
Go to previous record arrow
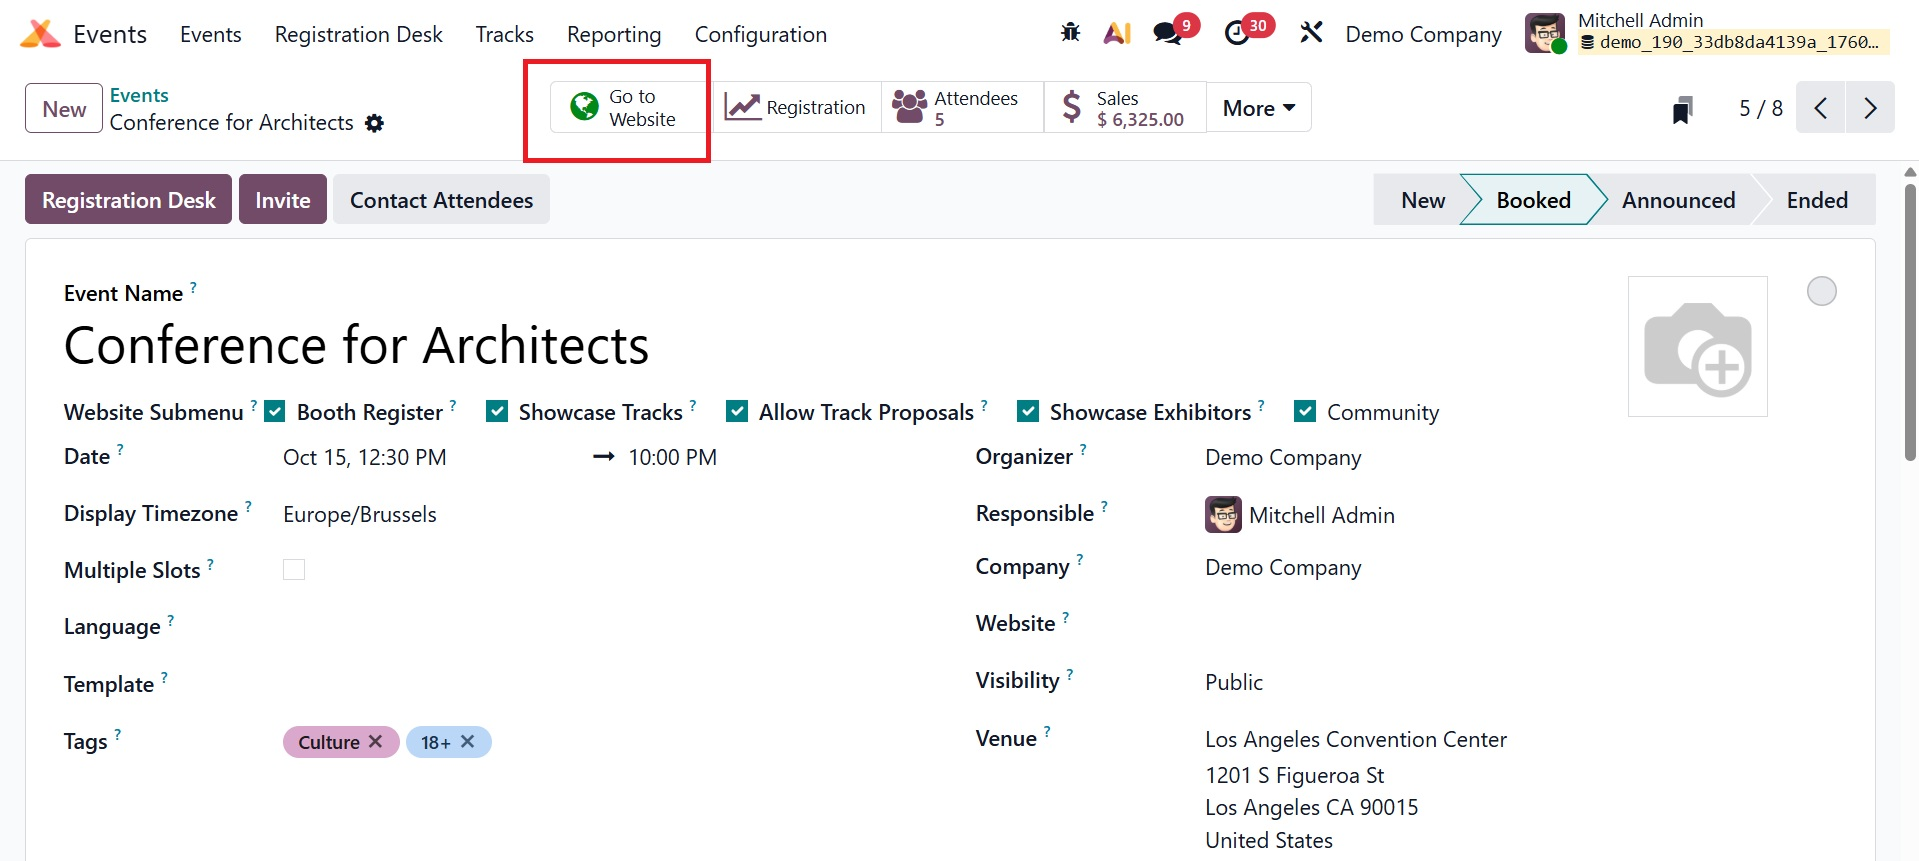pyautogui.click(x=1821, y=108)
